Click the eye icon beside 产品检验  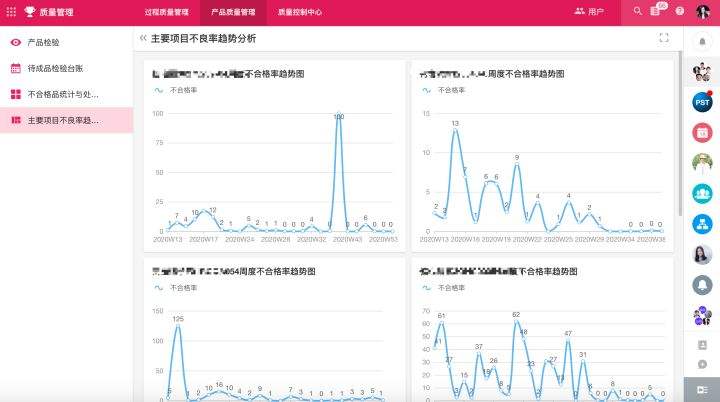pyautogui.click(x=16, y=43)
